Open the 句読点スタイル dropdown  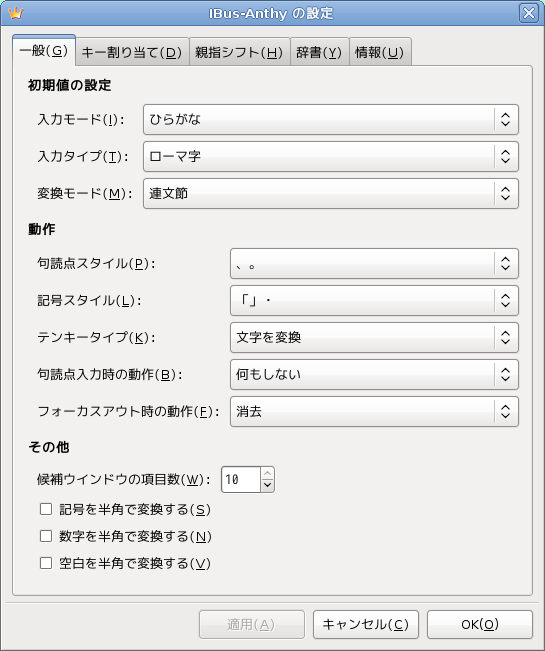(374, 264)
